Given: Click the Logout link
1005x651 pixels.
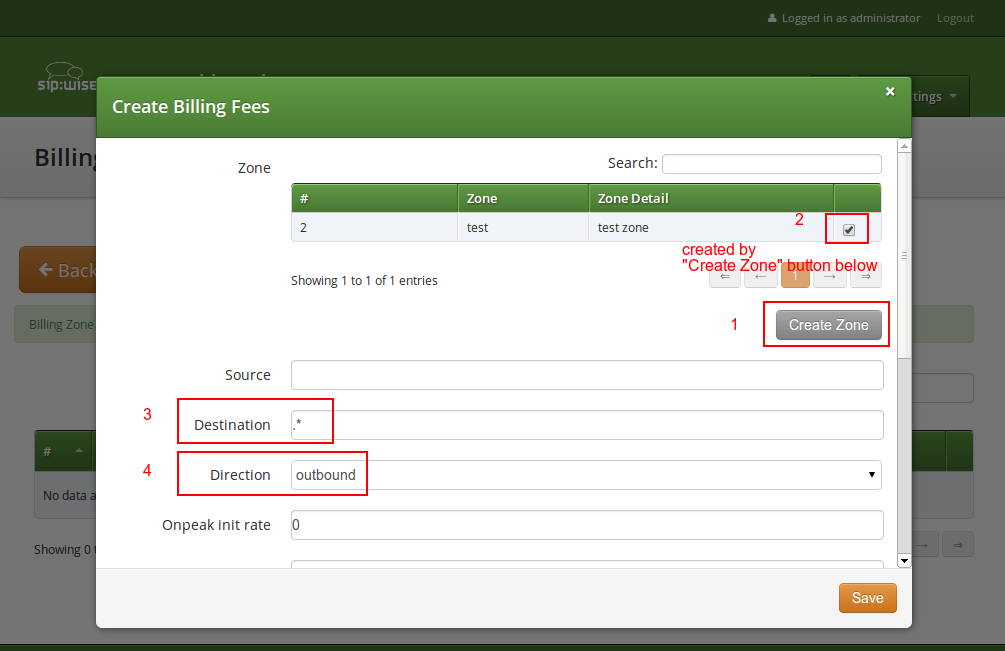Looking at the screenshot, I should click(x=954, y=17).
